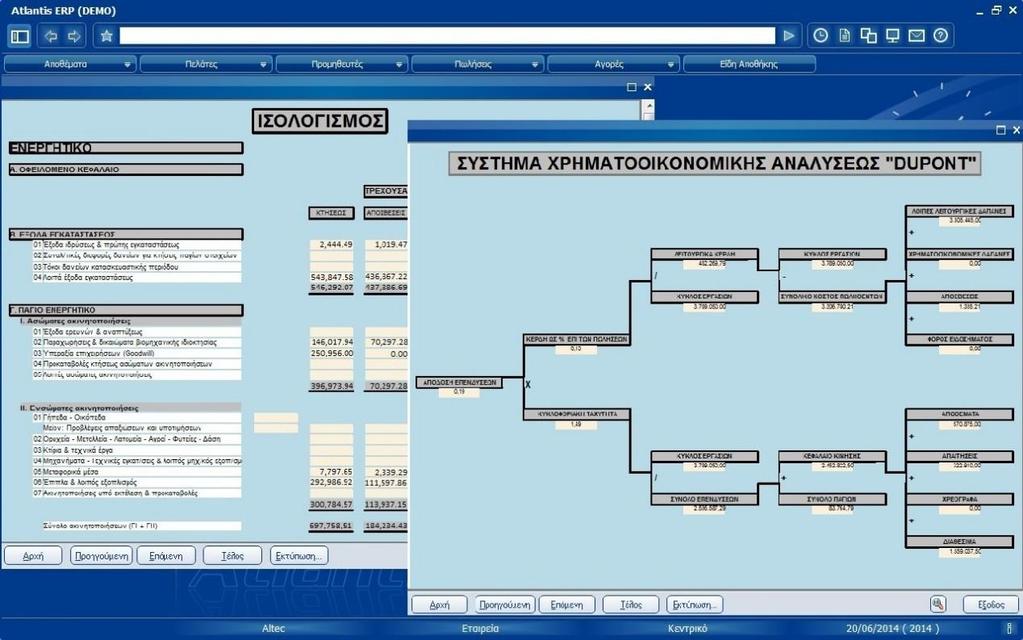Run the command with the play arrow

point(789,36)
